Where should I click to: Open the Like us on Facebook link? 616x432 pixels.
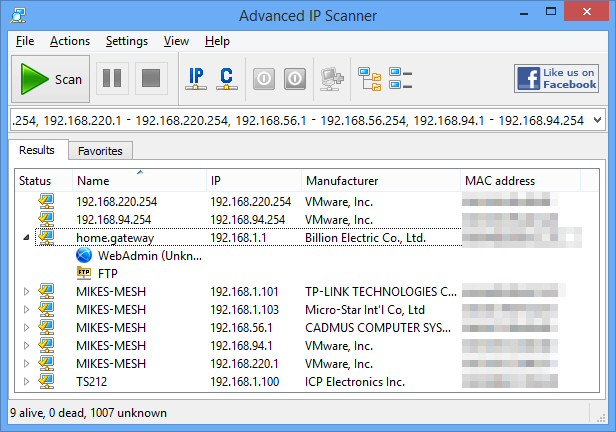coord(556,79)
